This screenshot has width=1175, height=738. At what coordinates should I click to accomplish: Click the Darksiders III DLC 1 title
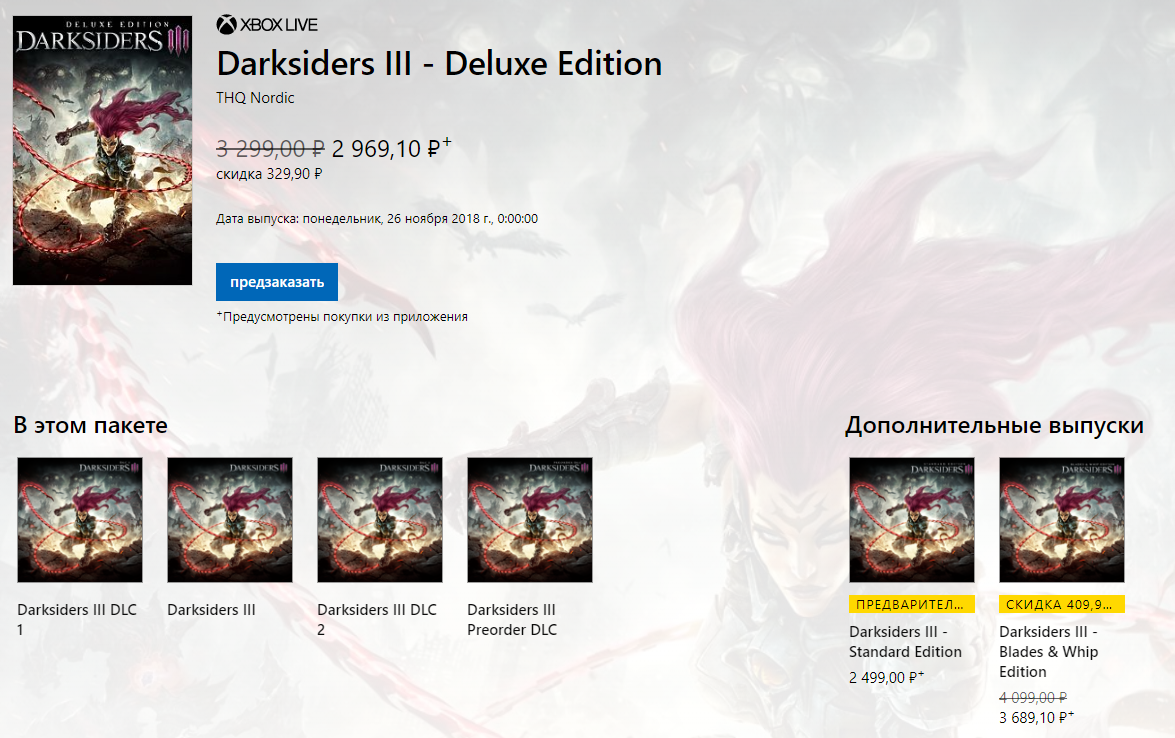tap(77, 620)
